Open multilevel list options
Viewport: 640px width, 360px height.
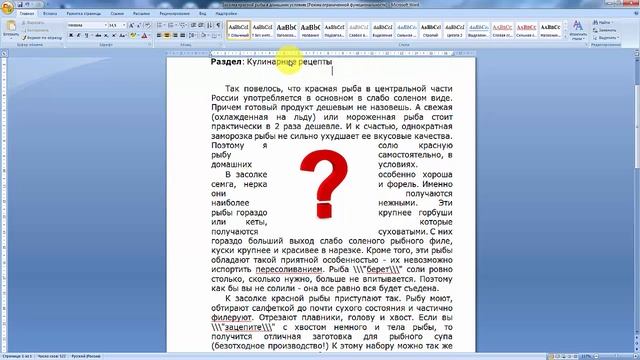click(x=183, y=25)
